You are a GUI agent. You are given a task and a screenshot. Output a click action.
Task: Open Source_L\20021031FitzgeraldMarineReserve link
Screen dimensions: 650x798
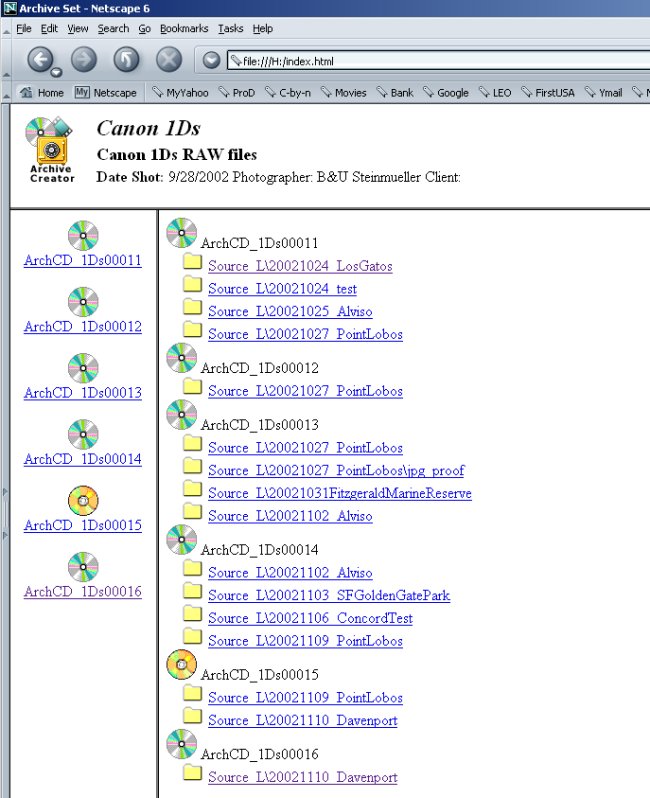(x=340, y=493)
